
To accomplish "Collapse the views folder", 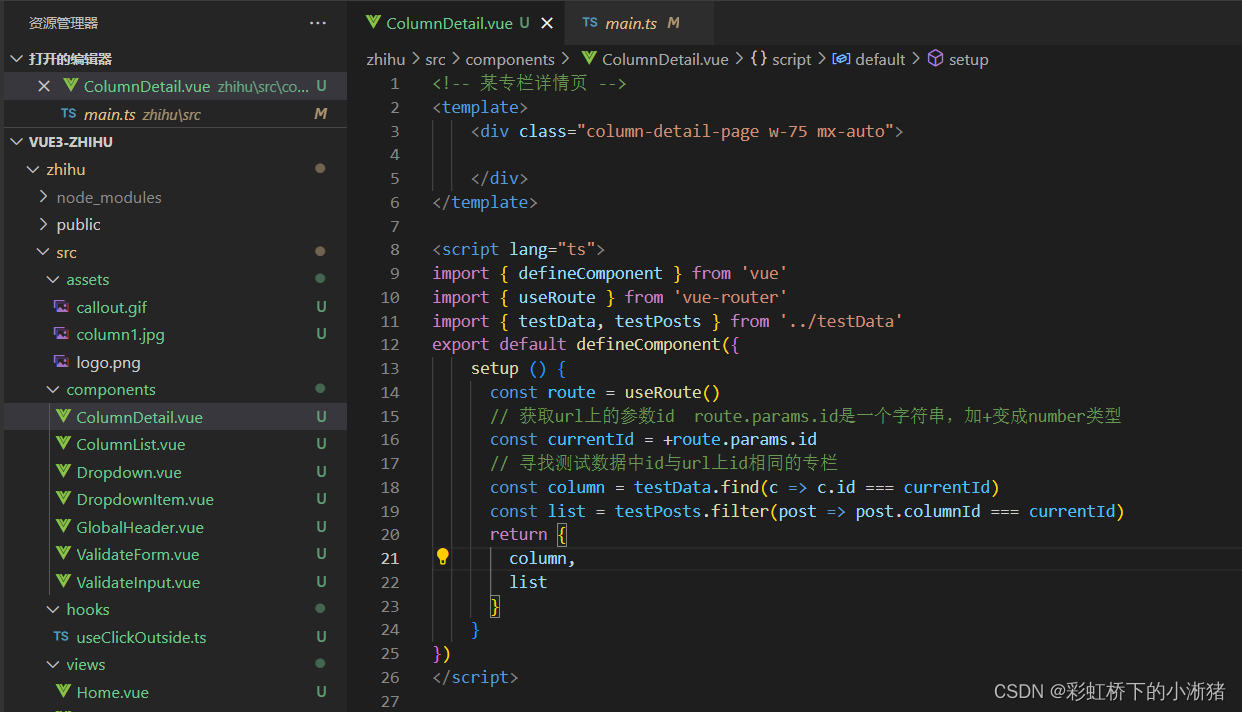I will [x=53, y=664].
